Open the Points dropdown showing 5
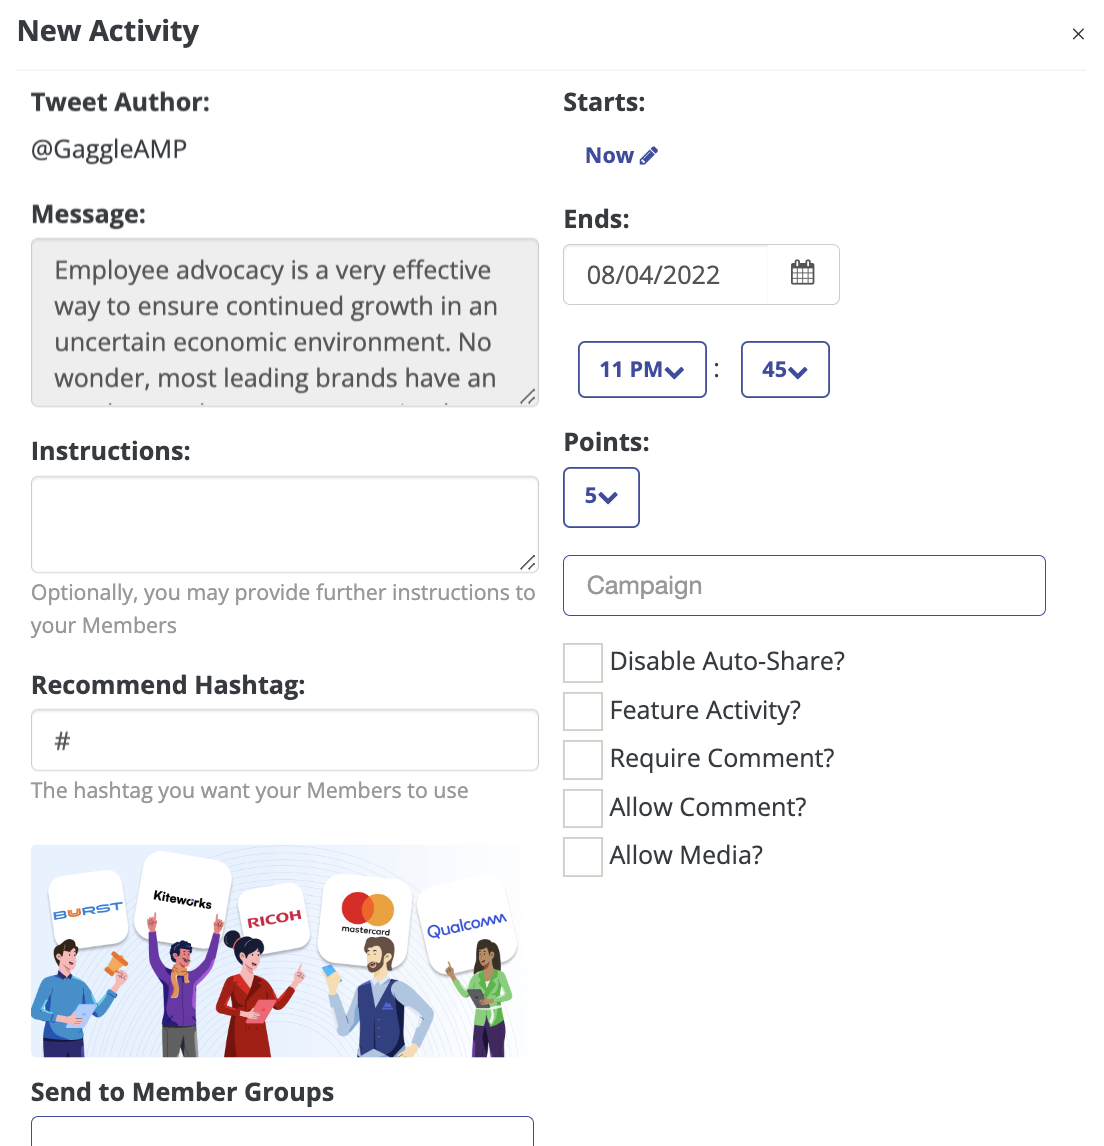The image size is (1104, 1146). click(x=601, y=497)
